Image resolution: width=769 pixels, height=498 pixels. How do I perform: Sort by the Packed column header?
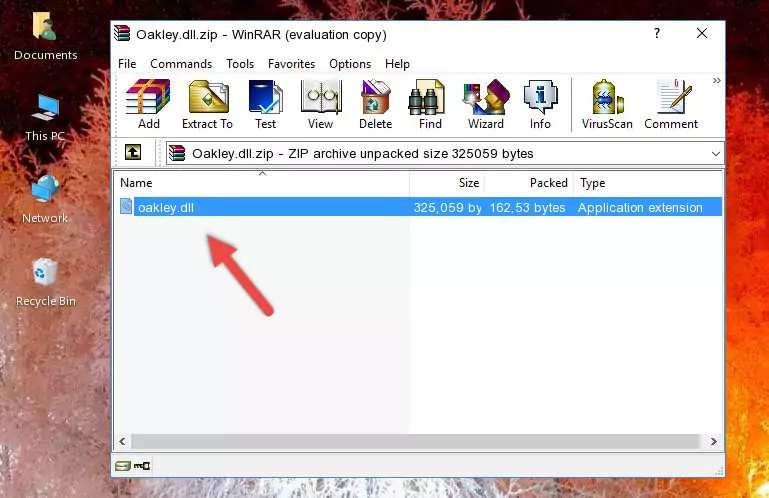pos(529,183)
